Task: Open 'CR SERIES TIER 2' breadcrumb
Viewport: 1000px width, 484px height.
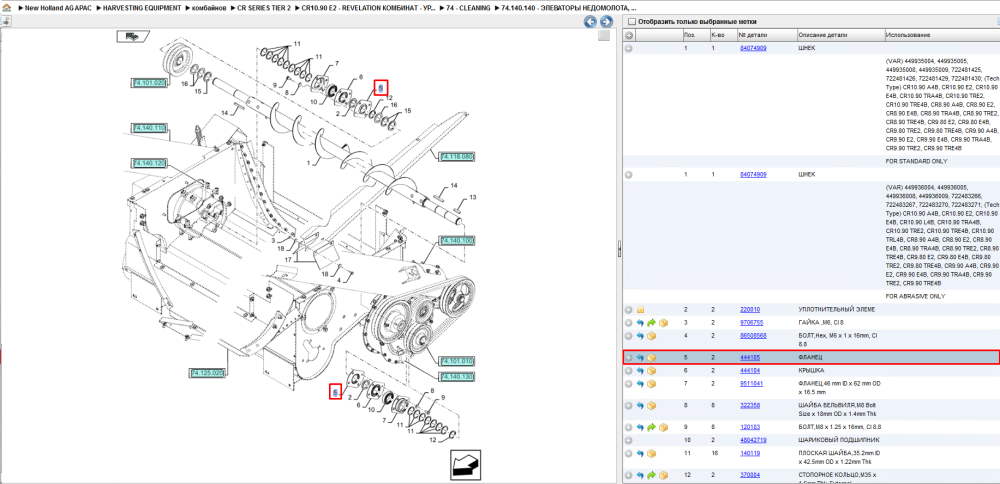Action: tap(264, 8)
